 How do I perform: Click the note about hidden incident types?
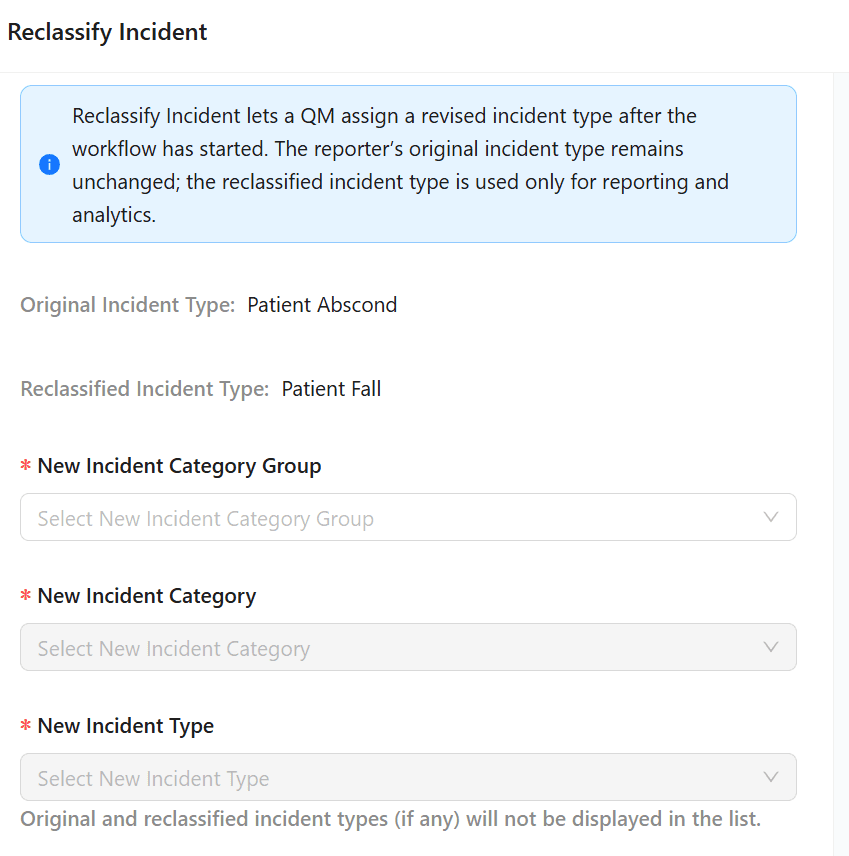[389, 818]
